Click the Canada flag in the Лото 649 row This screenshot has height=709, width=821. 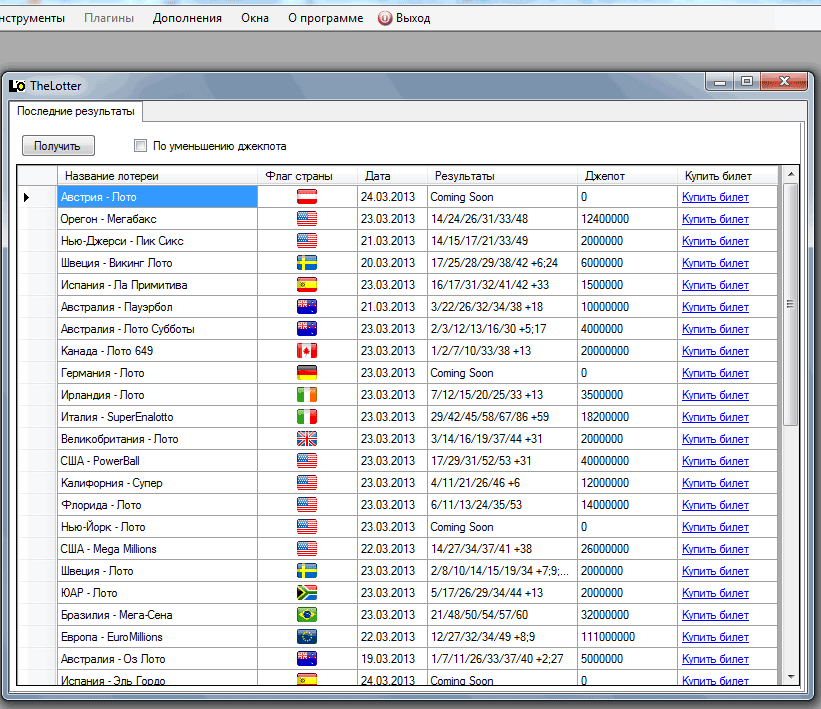pyautogui.click(x=307, y=351)
